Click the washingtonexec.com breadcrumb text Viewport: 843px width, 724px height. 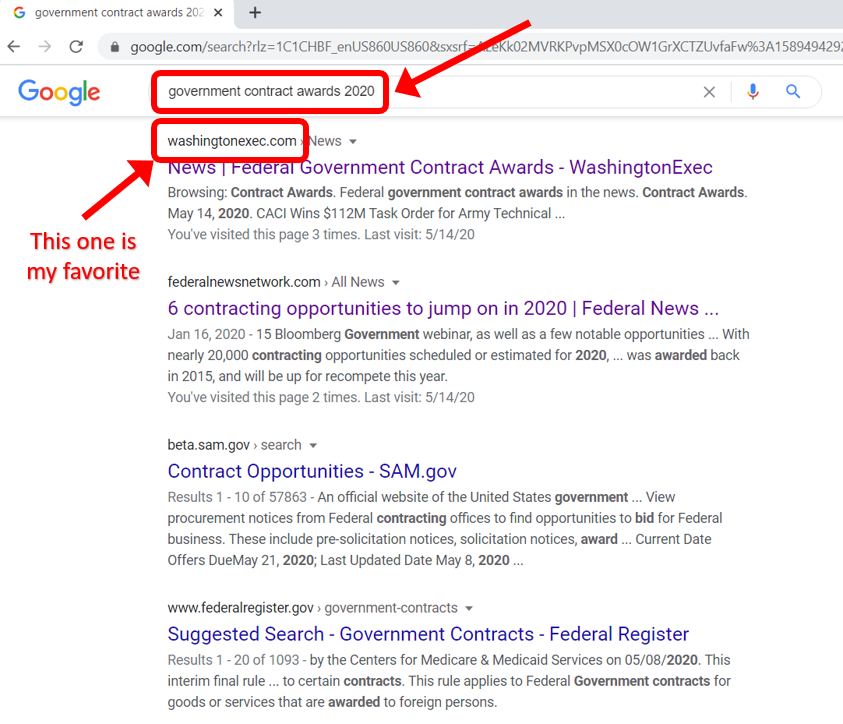[x=232, y=141]
